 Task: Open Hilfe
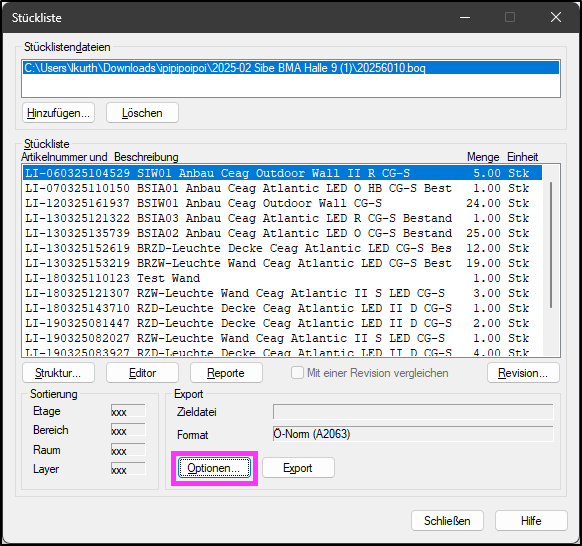point(531,521)
